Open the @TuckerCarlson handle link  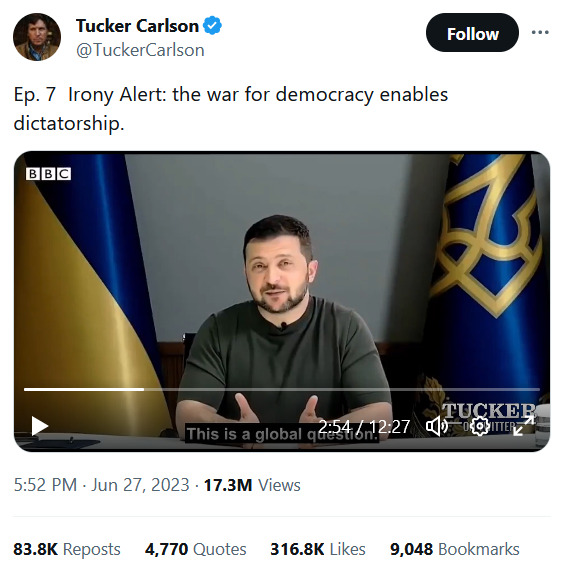pyautogui.click(x=140, y=50)
